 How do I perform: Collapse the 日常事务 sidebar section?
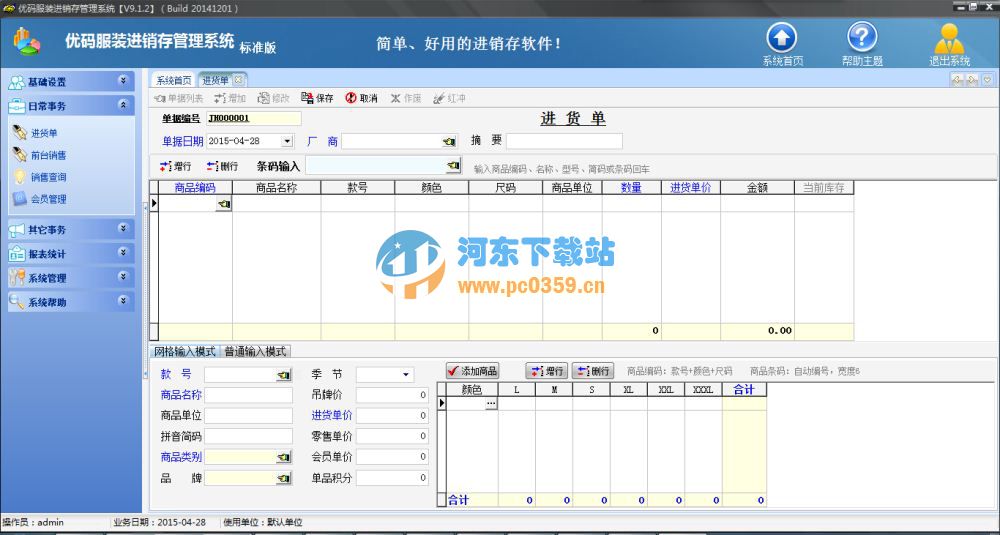pos(123,105)
